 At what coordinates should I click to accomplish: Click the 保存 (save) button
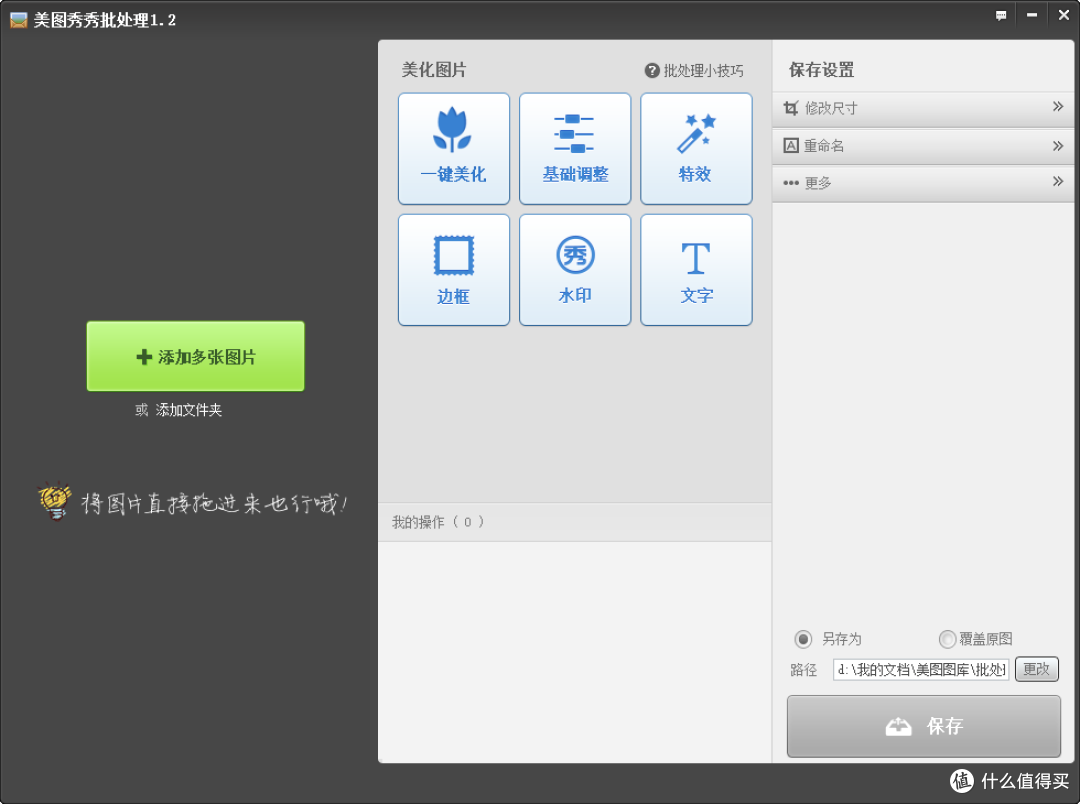coord(922,726)
